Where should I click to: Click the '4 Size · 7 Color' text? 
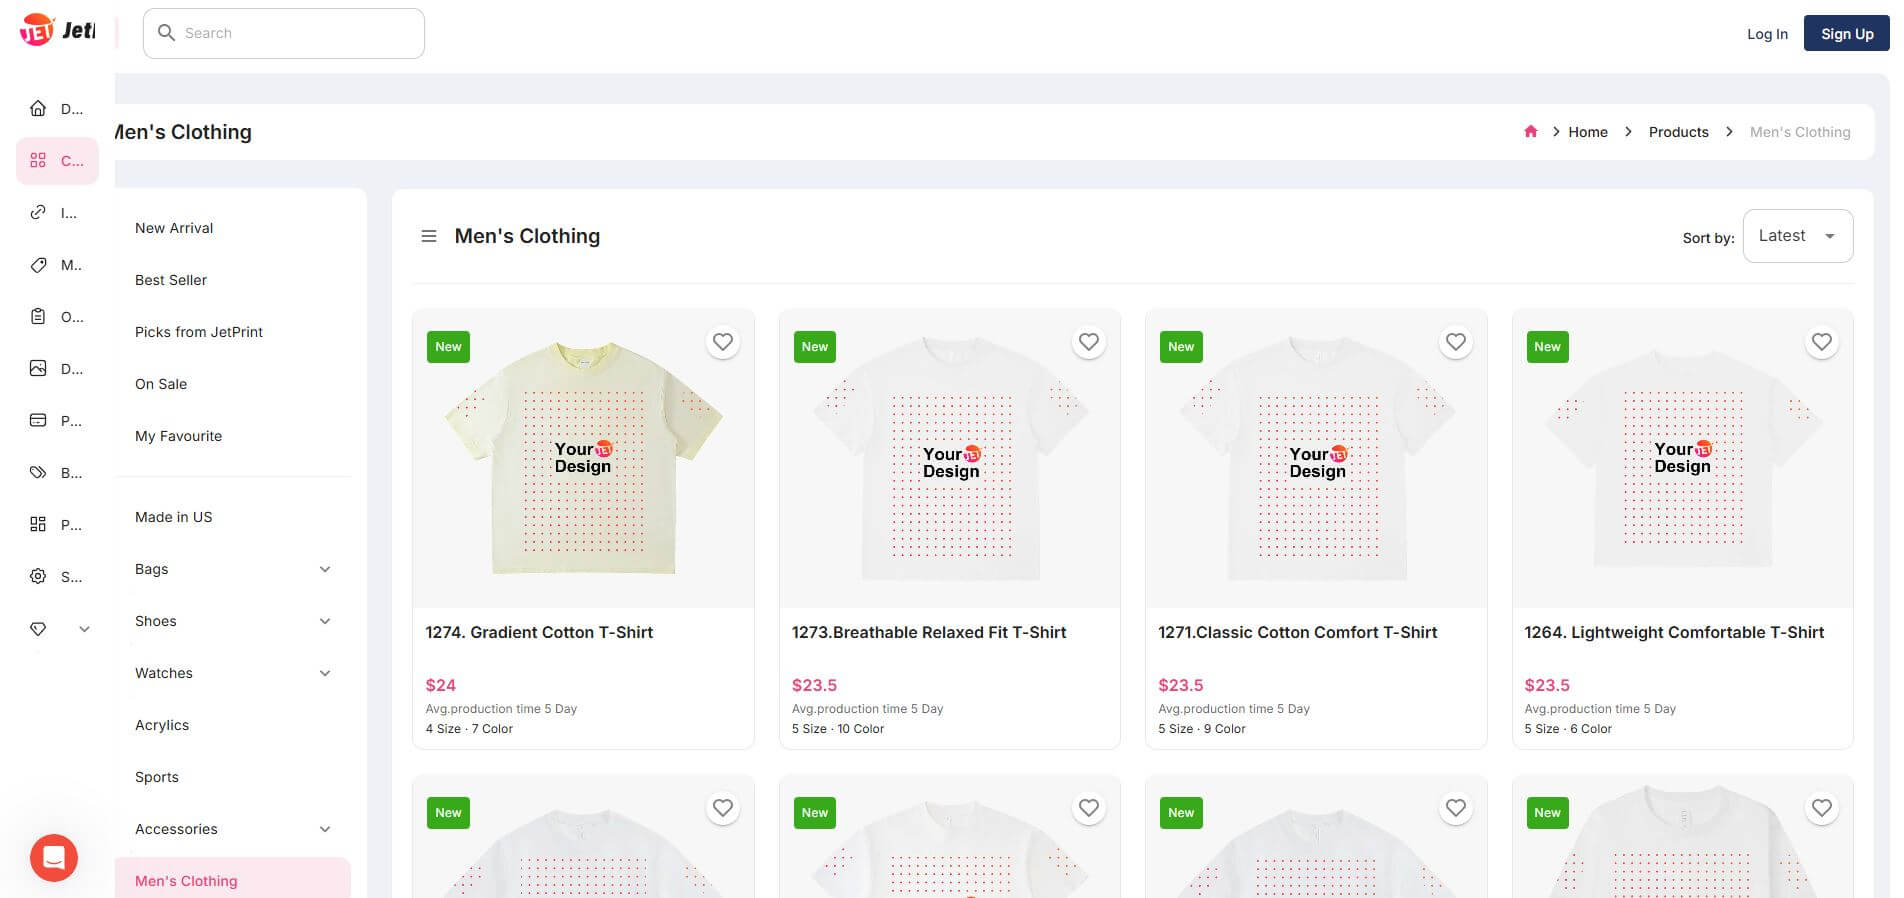click(x=469, y=729)
